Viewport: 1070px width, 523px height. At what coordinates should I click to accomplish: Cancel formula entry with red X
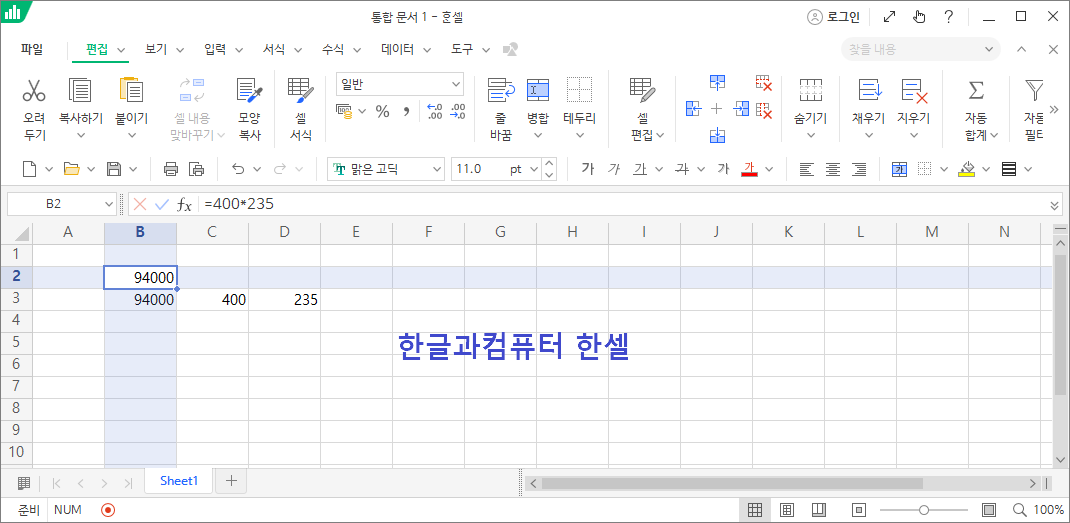[x=140, y=203]
